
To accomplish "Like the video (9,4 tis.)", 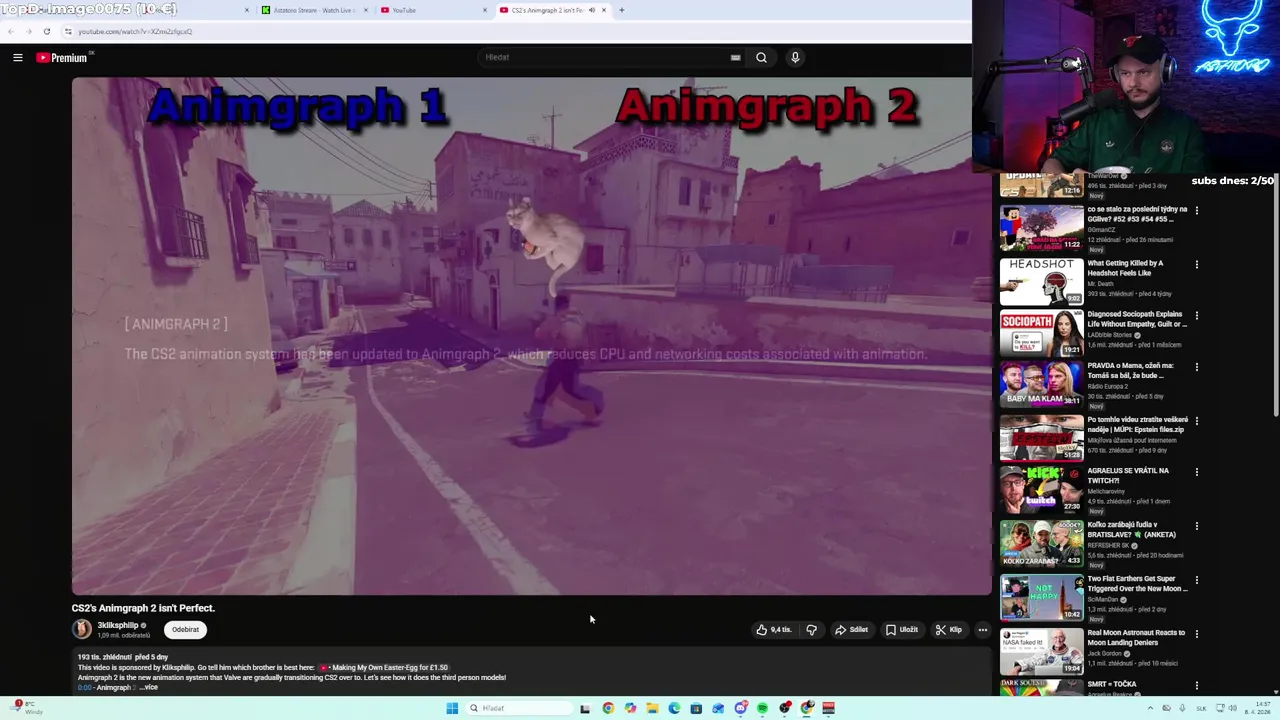I will pos(774,630).
